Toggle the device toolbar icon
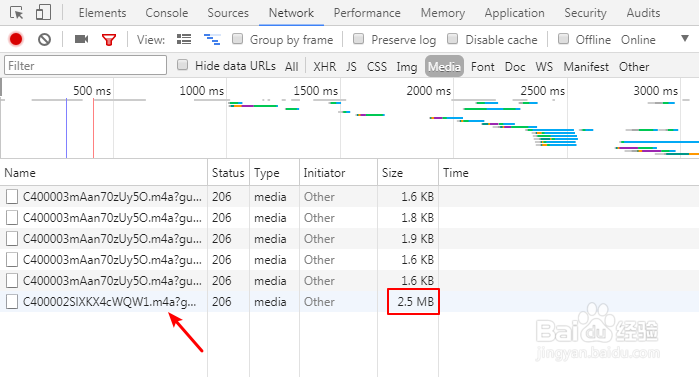Screen dimensions: 699x377 [x=43, y=12]
